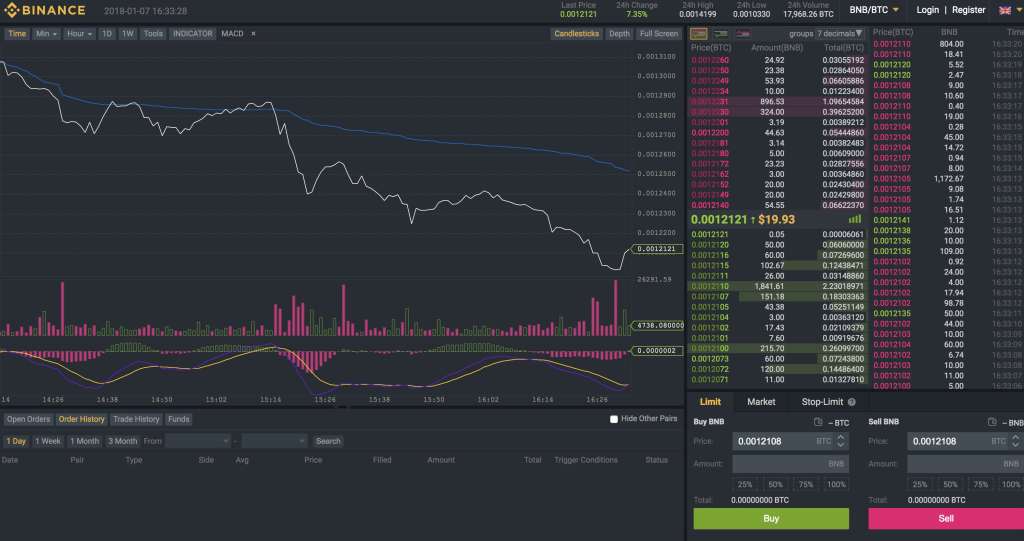Set buy amount to 100%

point(837,484)
